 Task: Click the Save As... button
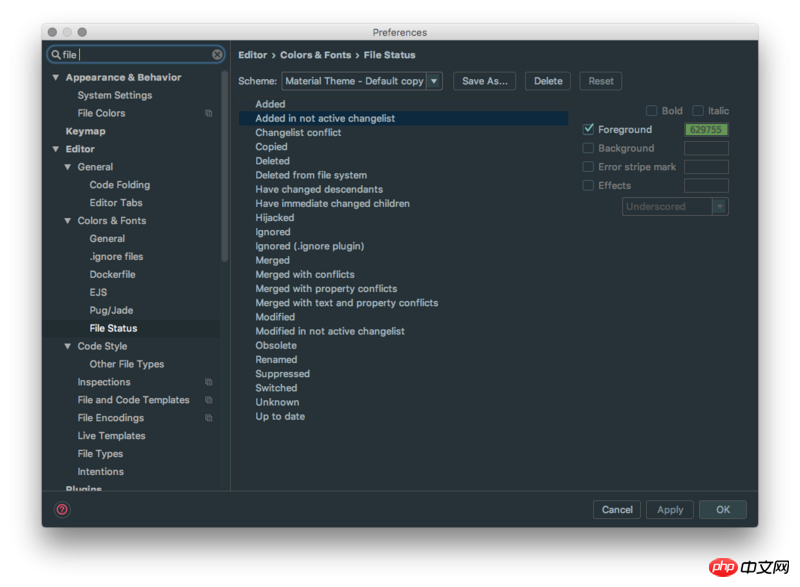pos(484,81)
